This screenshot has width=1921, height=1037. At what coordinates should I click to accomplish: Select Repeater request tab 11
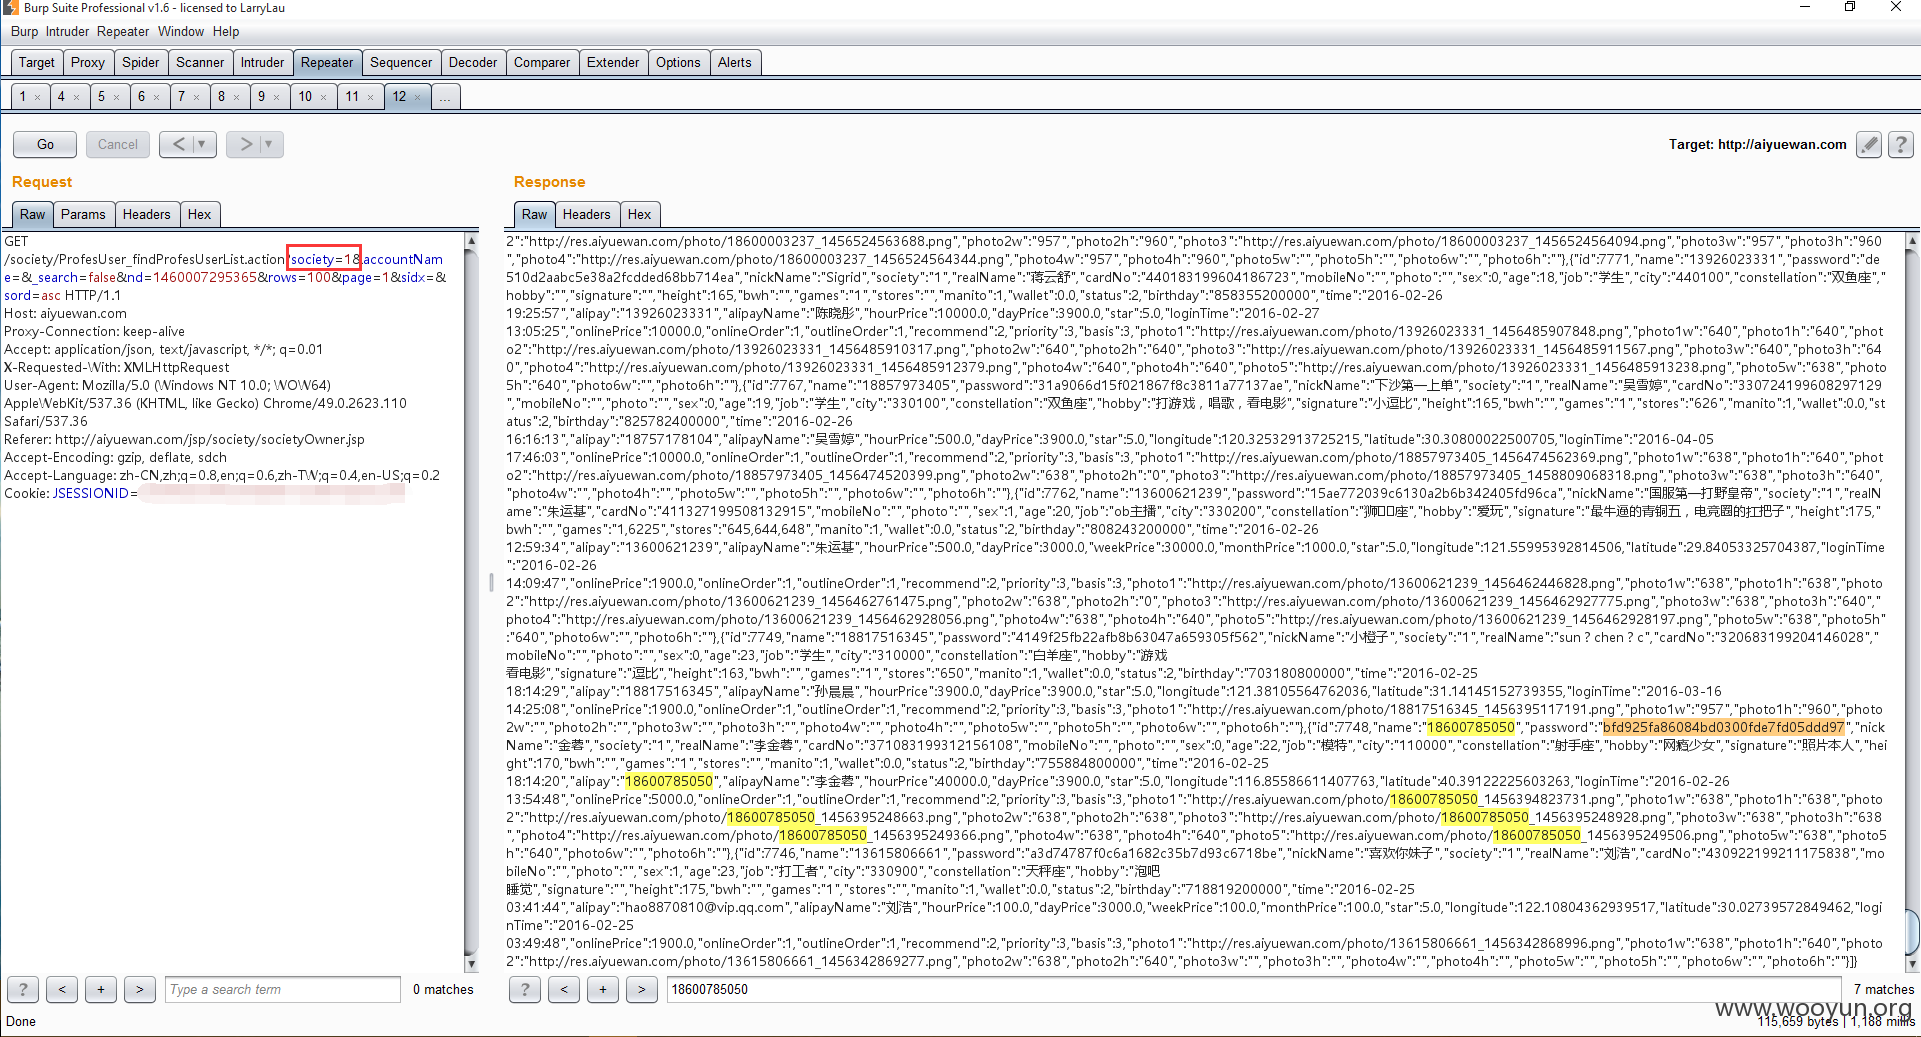[352, 97]
